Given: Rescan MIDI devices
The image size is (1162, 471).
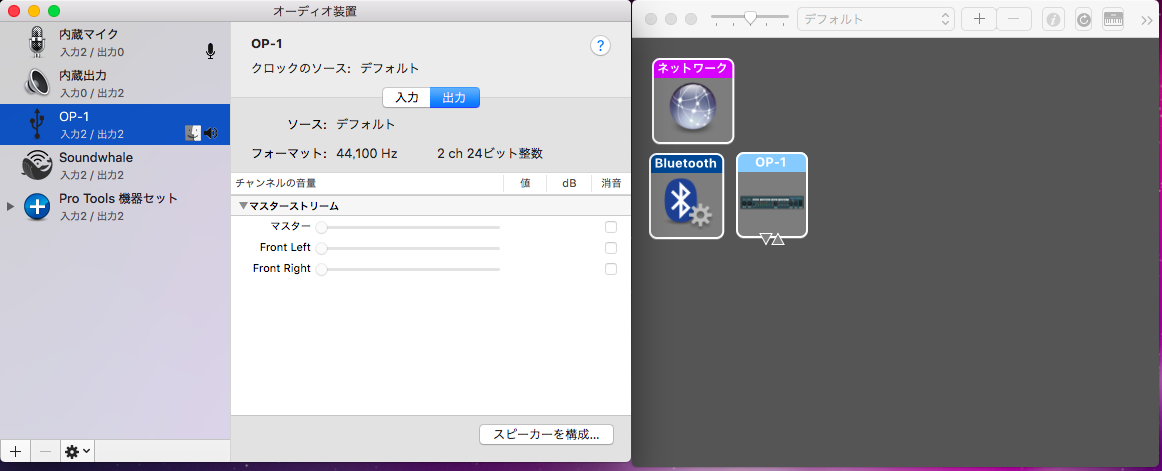Looking at the screenshot, I should coord(1083,19).
